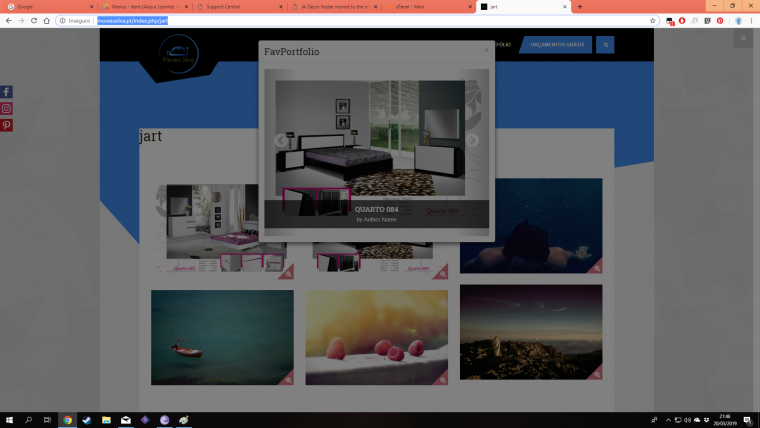Screen dimensions: 760x428
Task: Zoom the mountain figure image magnifier
Action: 597,374
